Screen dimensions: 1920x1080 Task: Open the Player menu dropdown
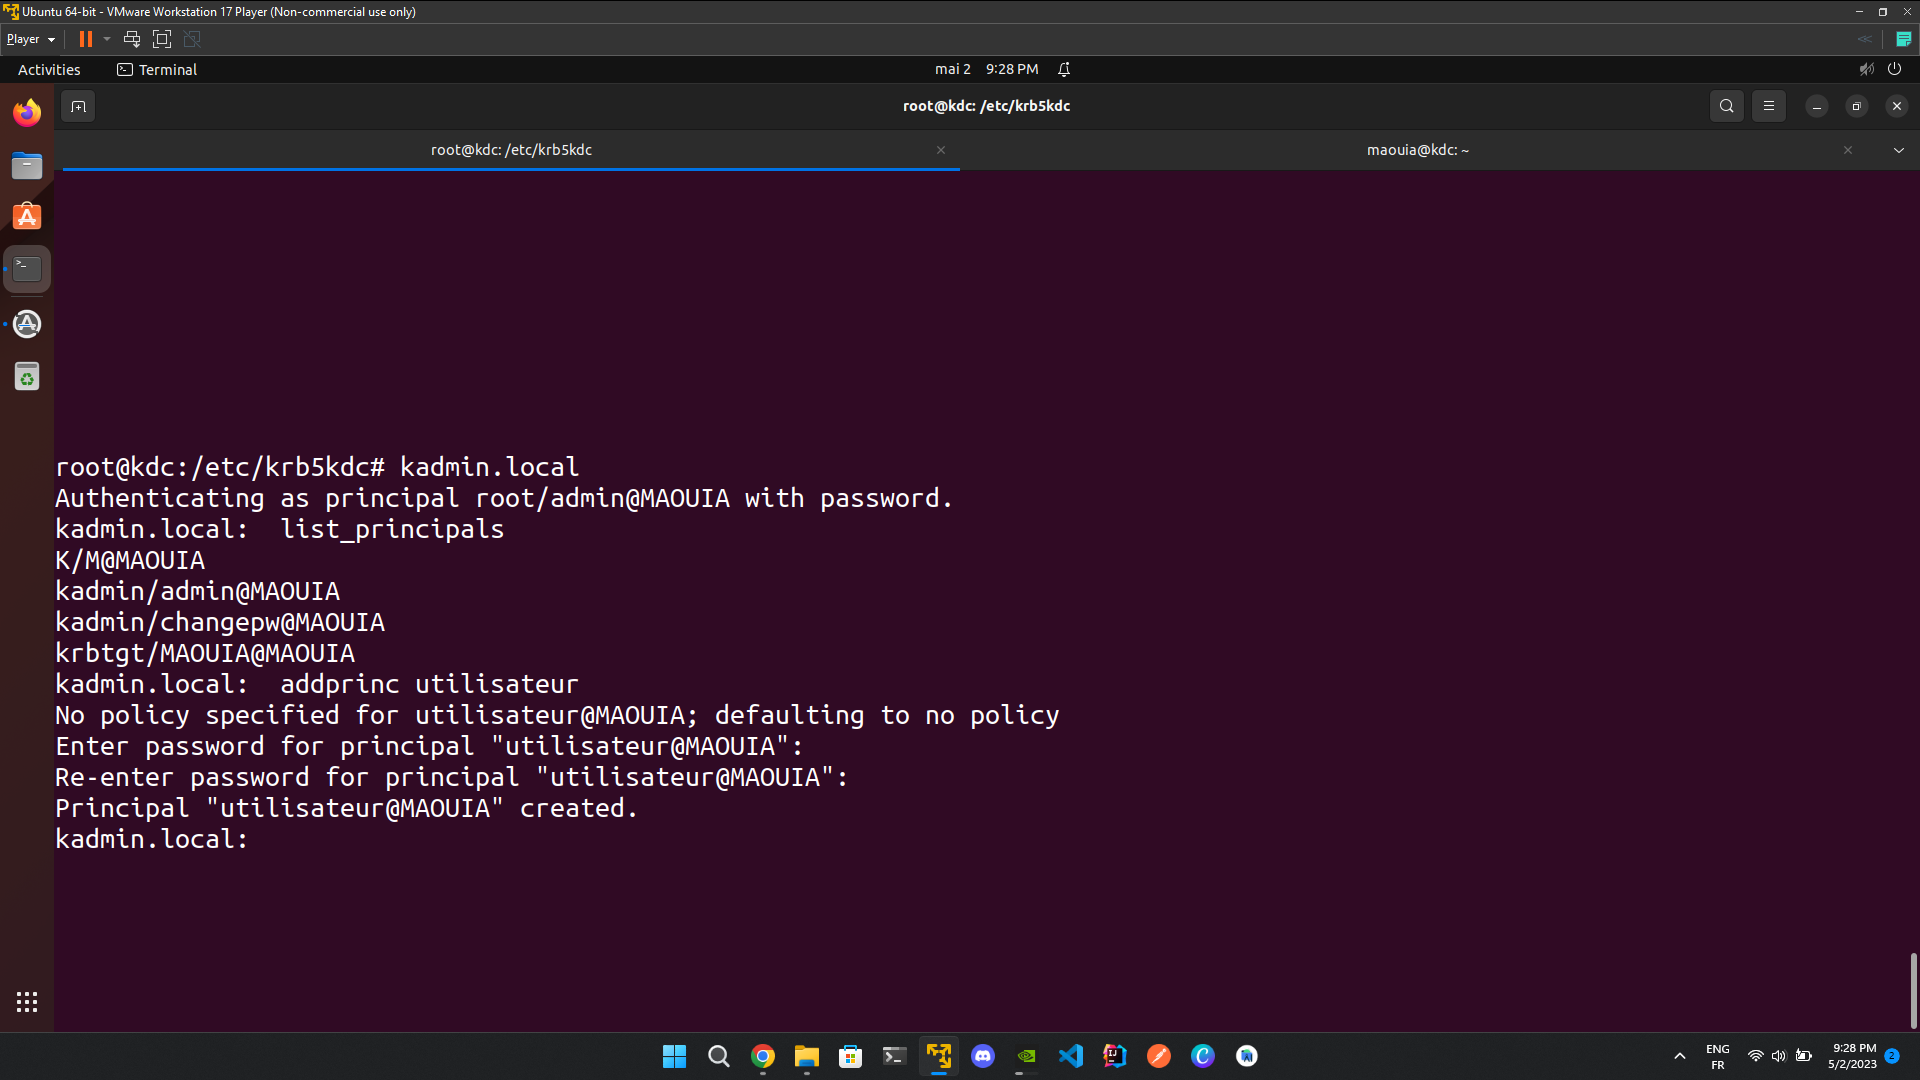(30, 39)
